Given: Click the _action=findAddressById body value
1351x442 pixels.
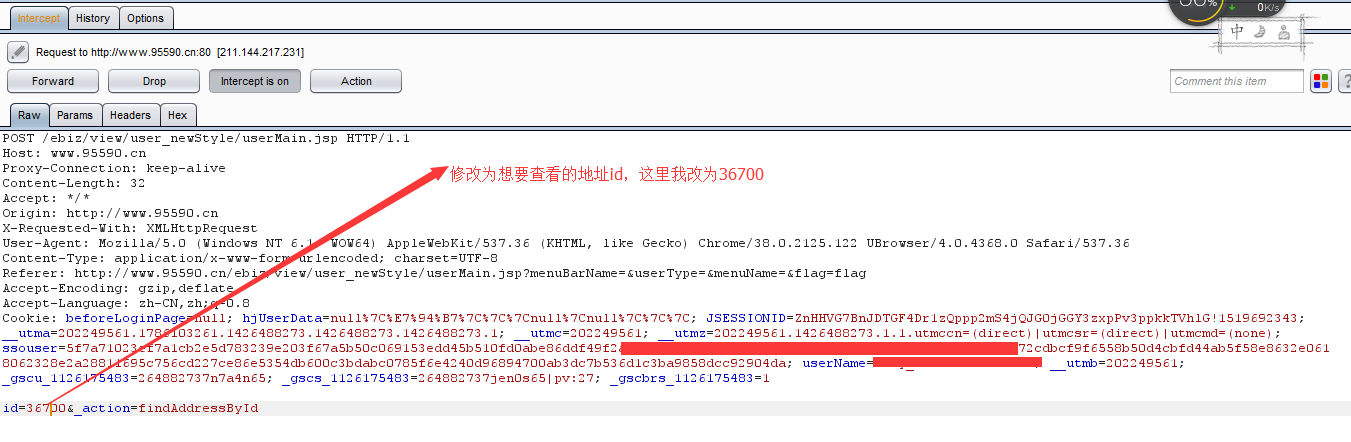Looking at the screenshot, I should coord(166,408).
